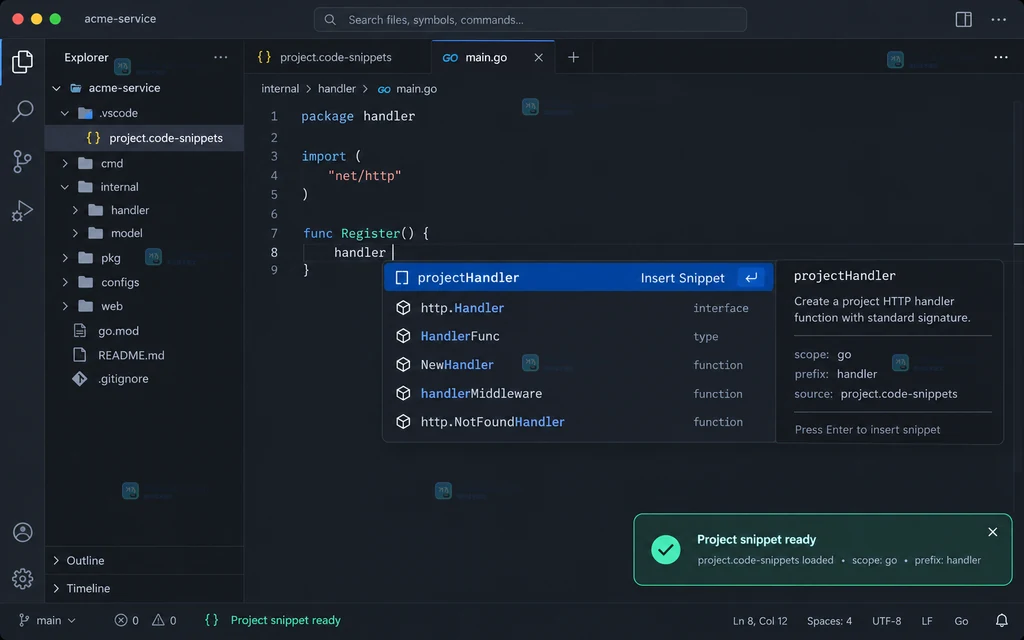Click Spaces: 4 indentation setting
The image size is (1024, 640).
[x=829, y=620]
